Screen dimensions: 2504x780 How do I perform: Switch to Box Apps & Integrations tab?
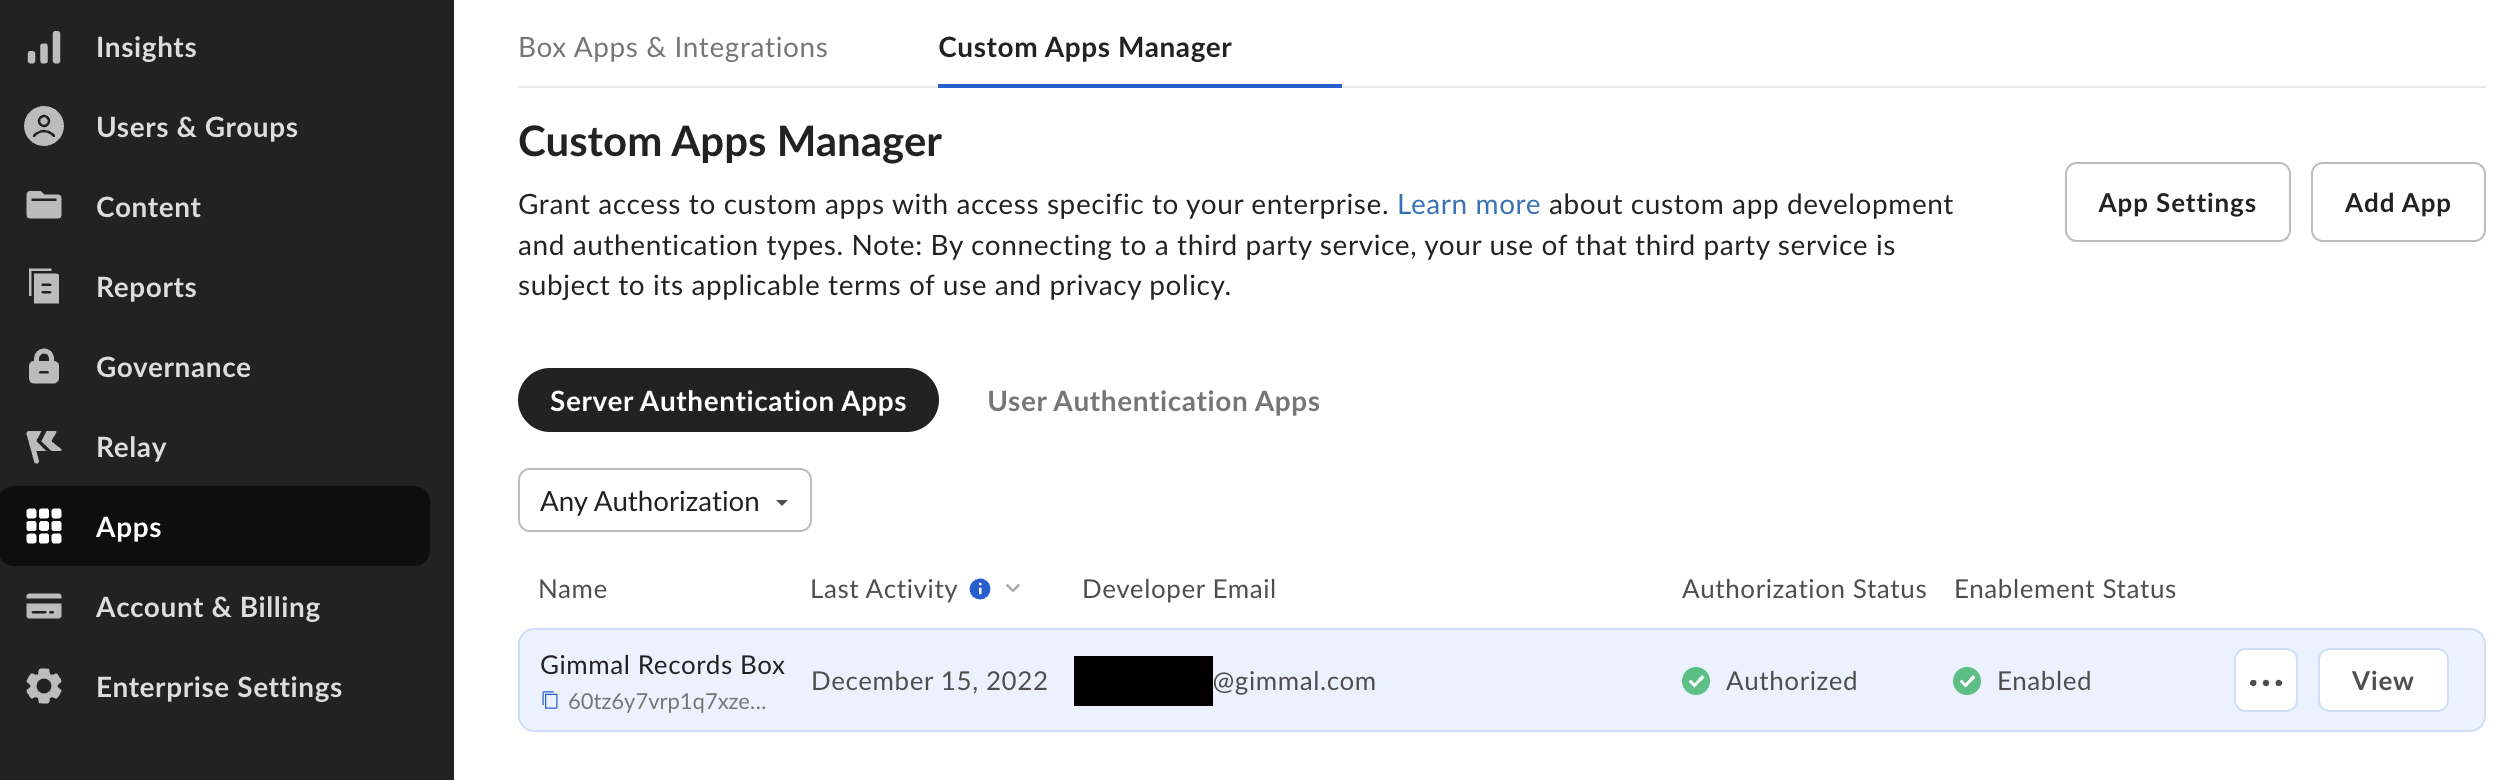tap(672, 47)
